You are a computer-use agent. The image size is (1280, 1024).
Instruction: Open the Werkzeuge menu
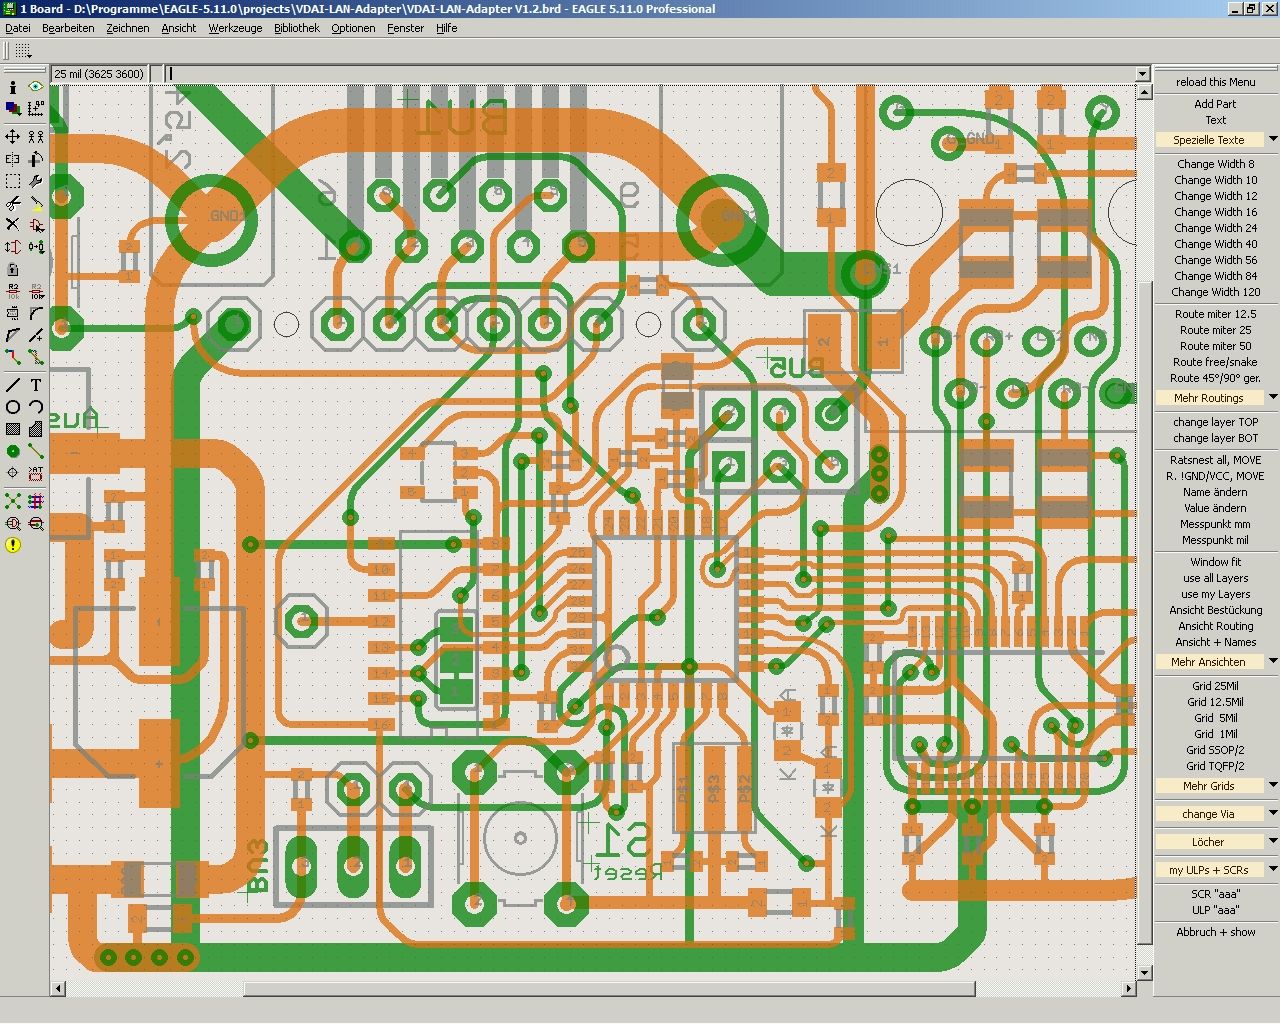235,28
